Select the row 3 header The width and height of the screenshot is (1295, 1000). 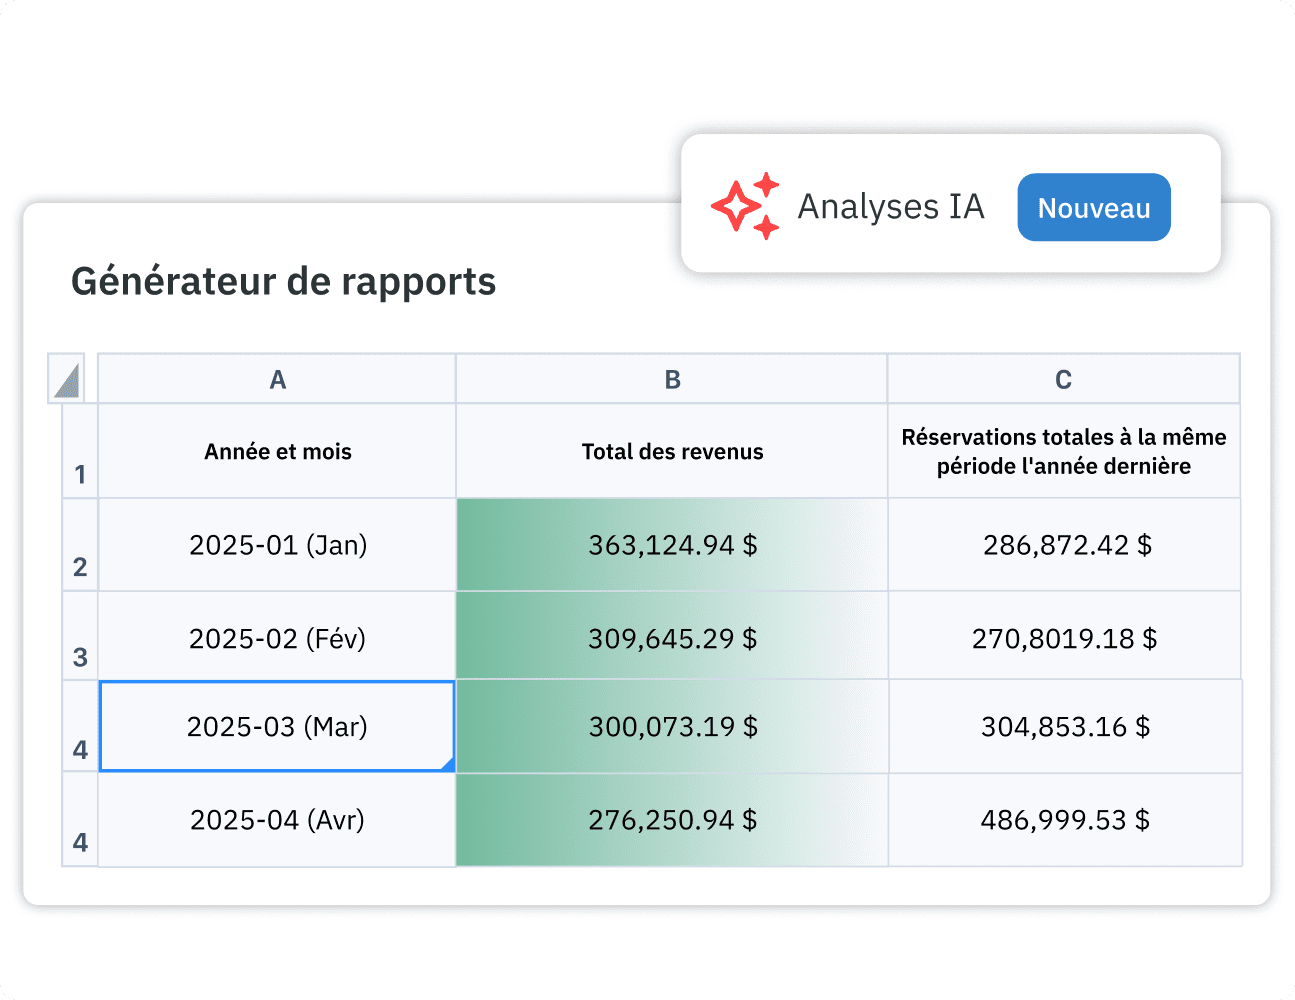tap(80, 637)
